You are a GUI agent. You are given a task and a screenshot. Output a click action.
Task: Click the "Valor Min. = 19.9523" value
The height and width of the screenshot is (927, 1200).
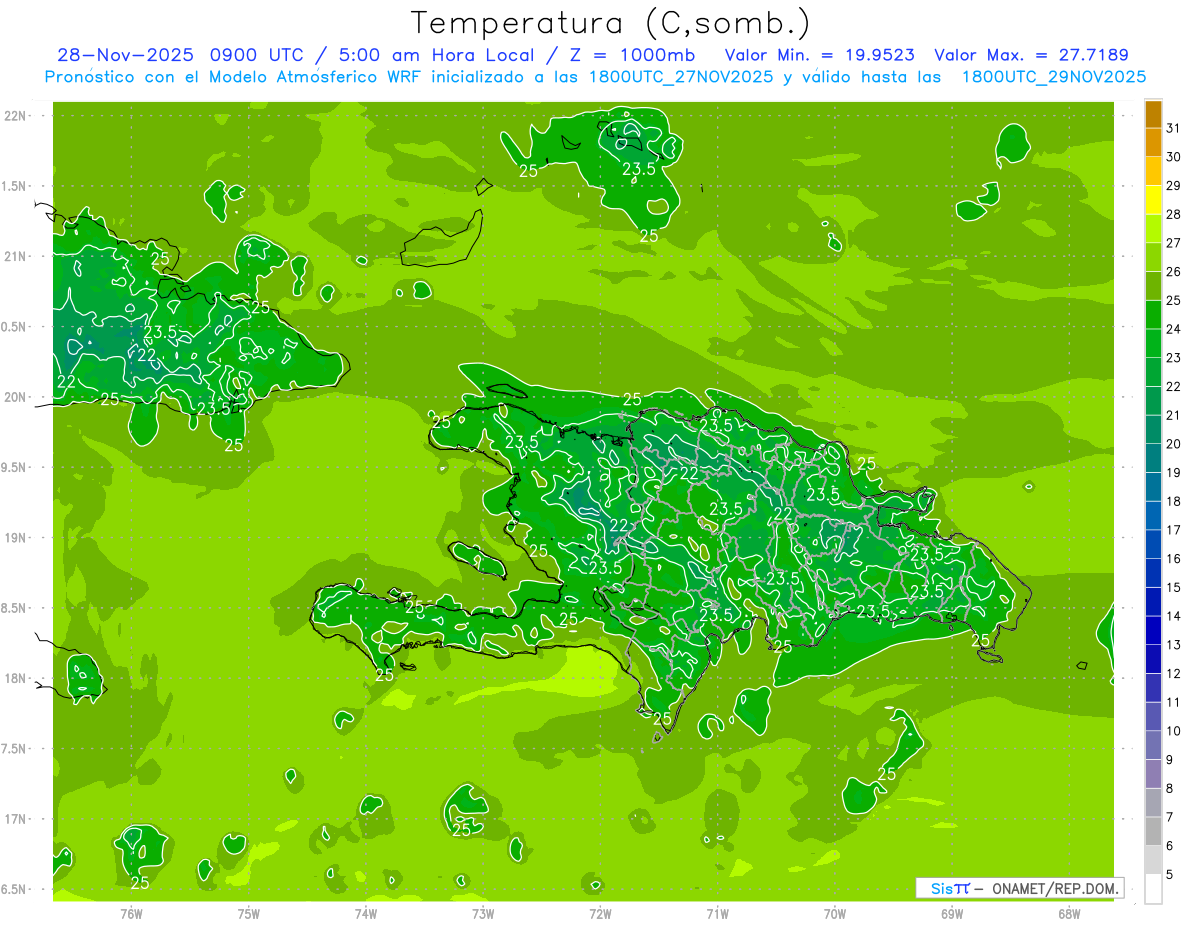pyautogui.click(x=819, y=55)
